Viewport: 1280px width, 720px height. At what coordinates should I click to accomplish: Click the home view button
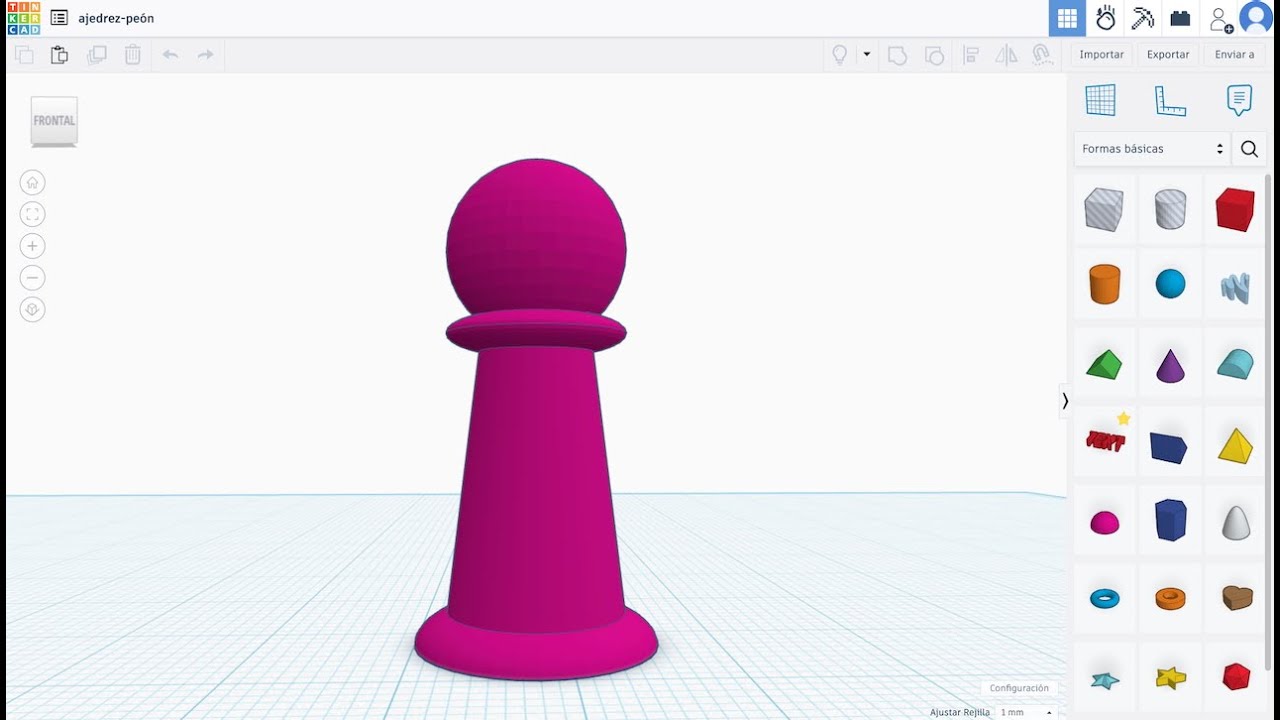[x=33, y=182]
